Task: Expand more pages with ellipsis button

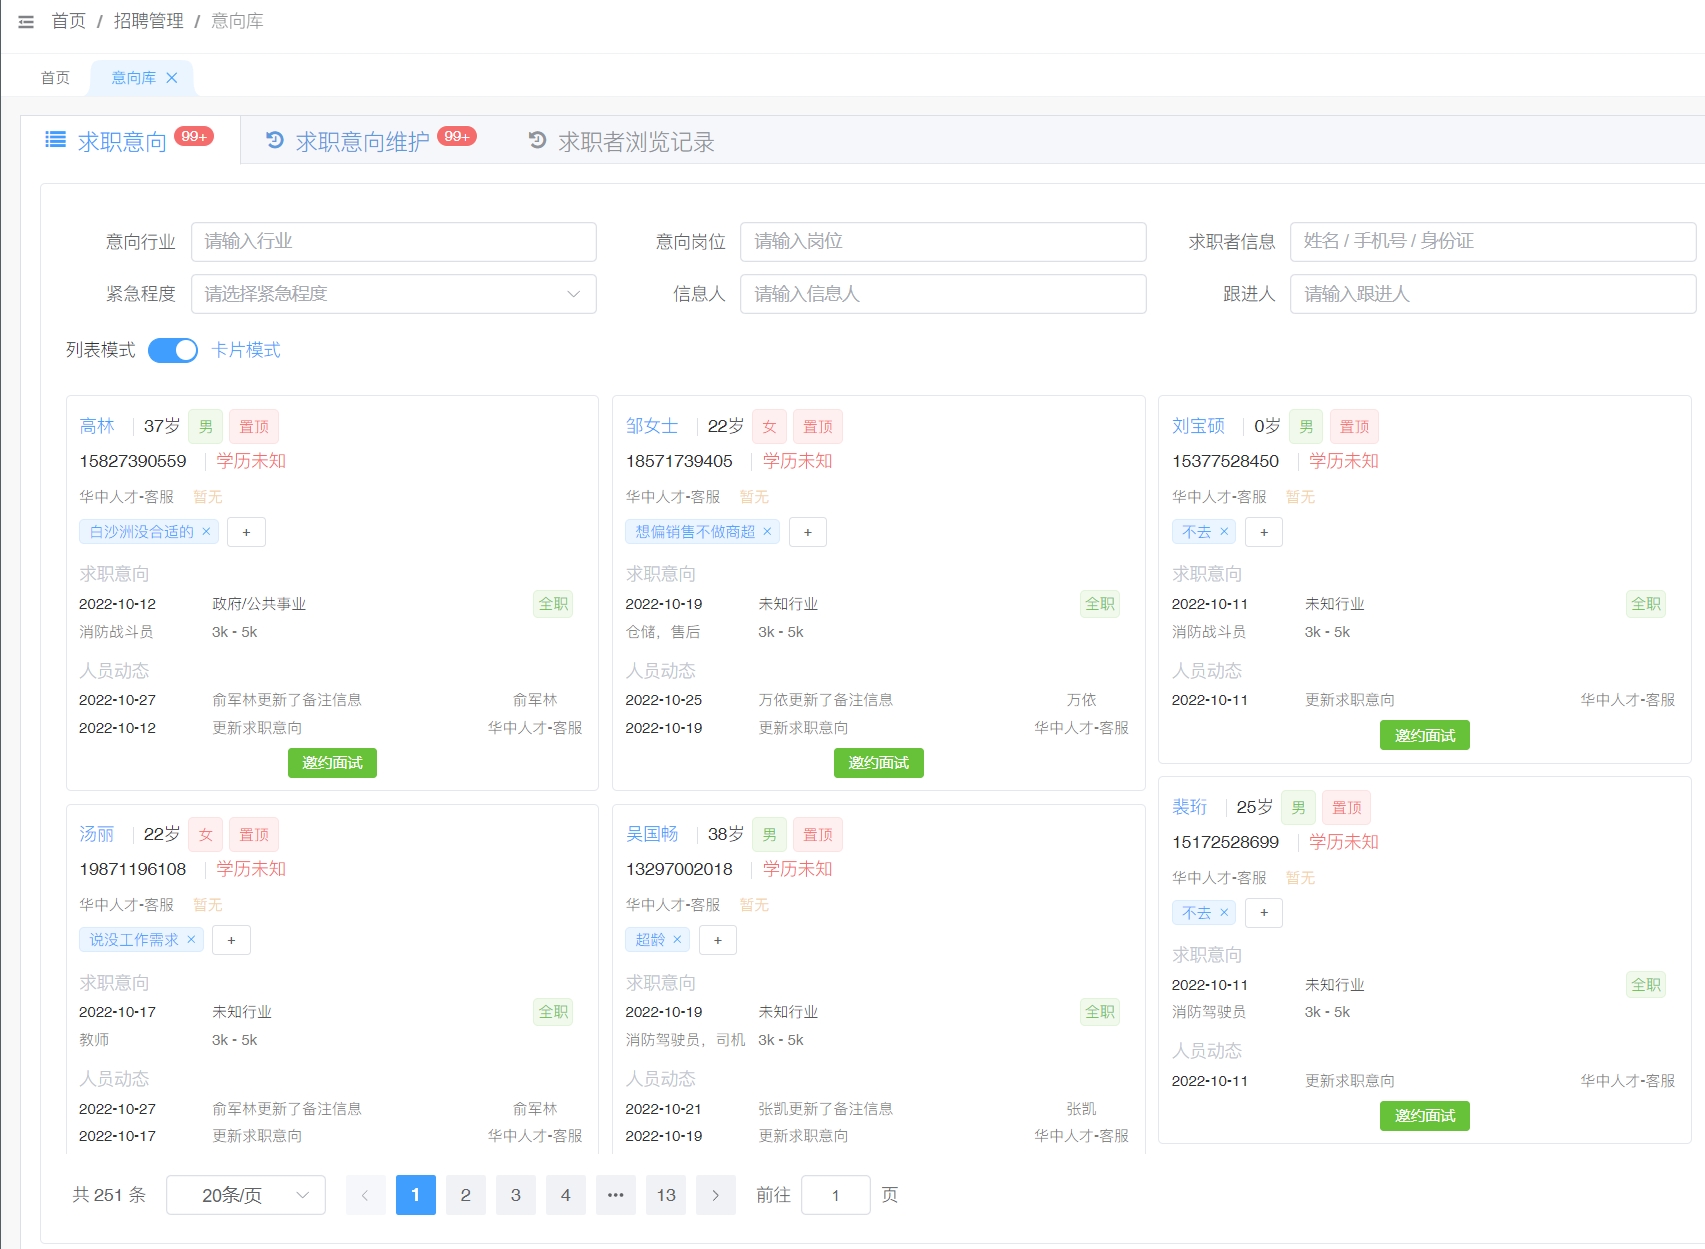Action: [615, 1195]
